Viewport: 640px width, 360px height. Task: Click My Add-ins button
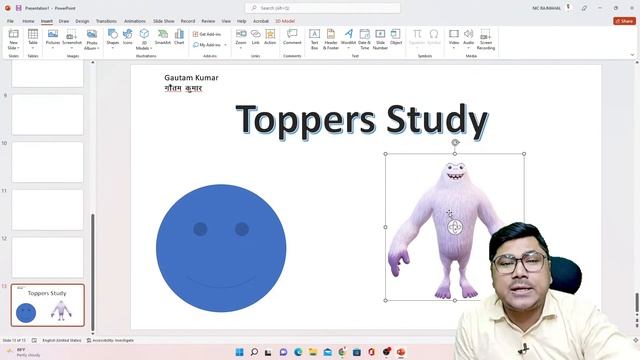pyautogui.click(x=207, y=45)
